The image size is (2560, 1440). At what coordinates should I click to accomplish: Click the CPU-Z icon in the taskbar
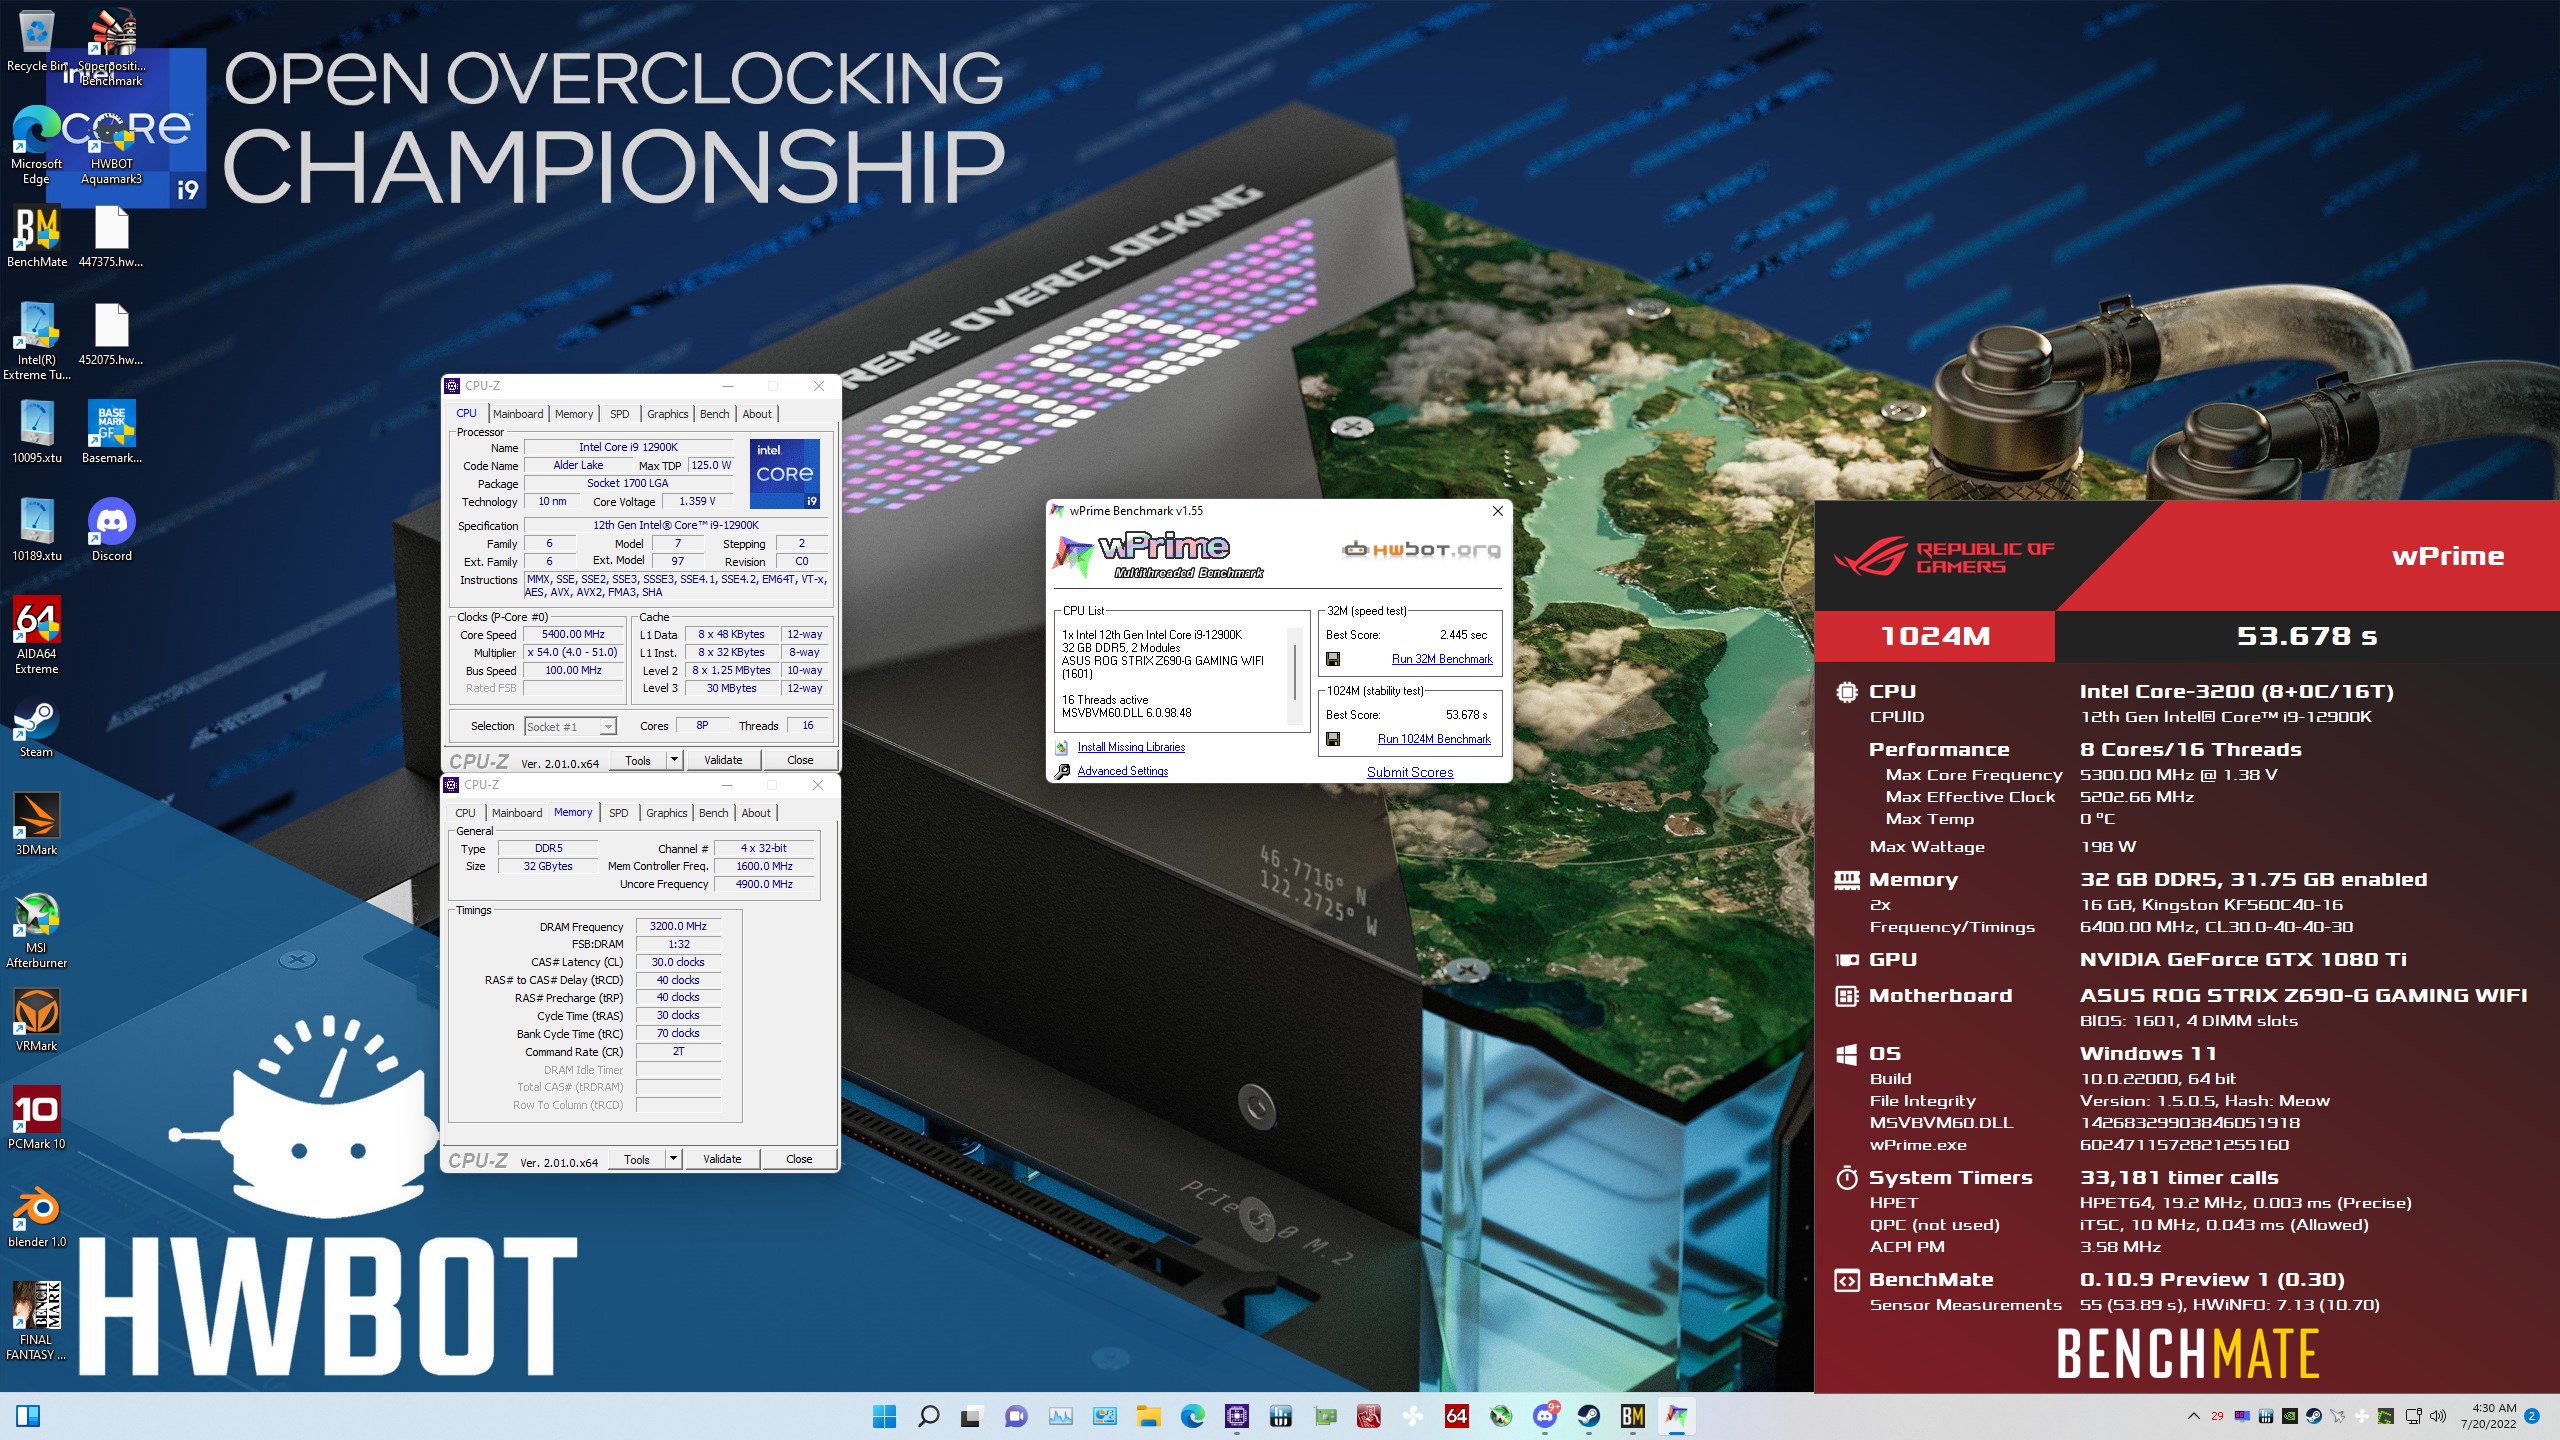pyautogui.click(x=1237, y=1416)
